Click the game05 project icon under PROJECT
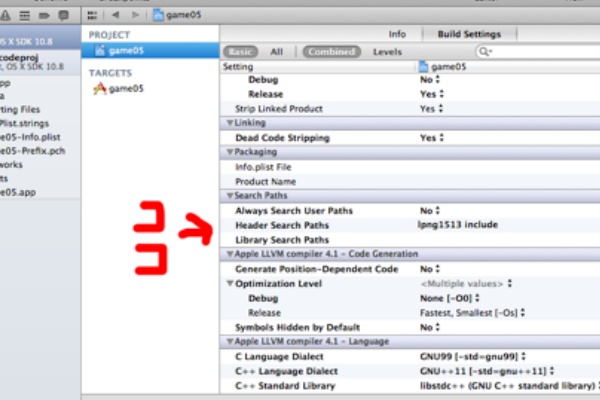This screenshot has height=400, width=600. pos(100,50)
